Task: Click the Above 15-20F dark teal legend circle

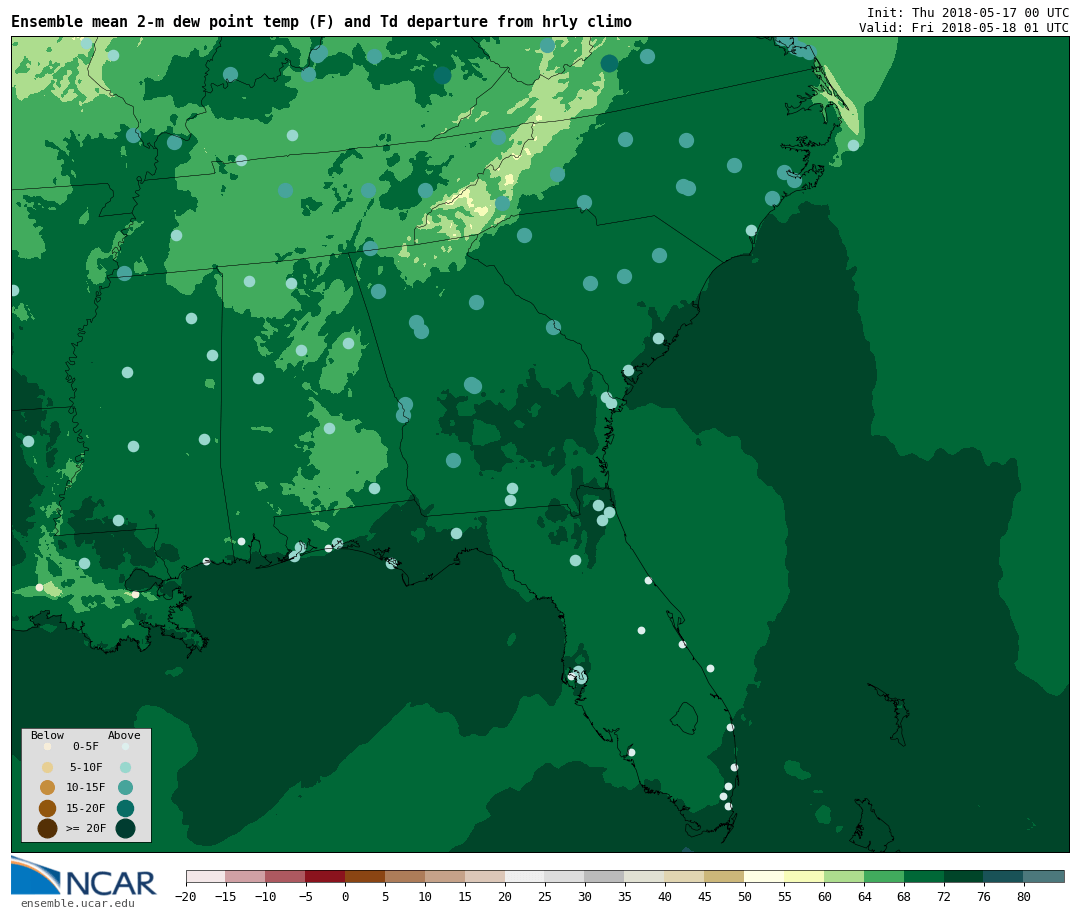Action: [125, 808]
